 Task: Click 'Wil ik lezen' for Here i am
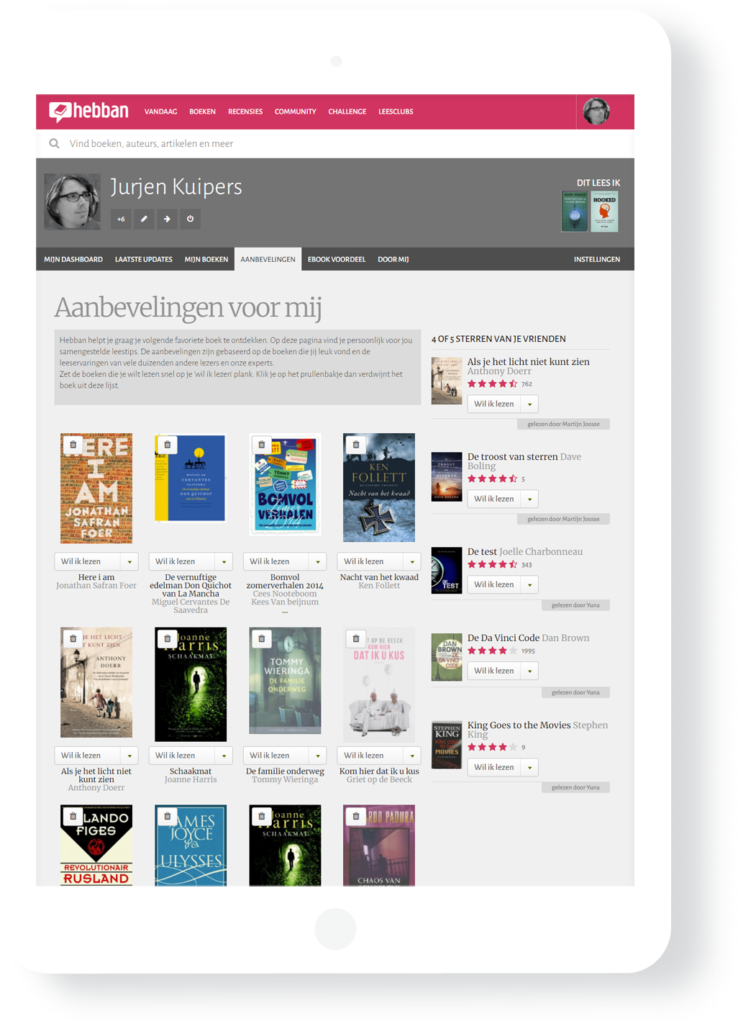pos(88,561)
